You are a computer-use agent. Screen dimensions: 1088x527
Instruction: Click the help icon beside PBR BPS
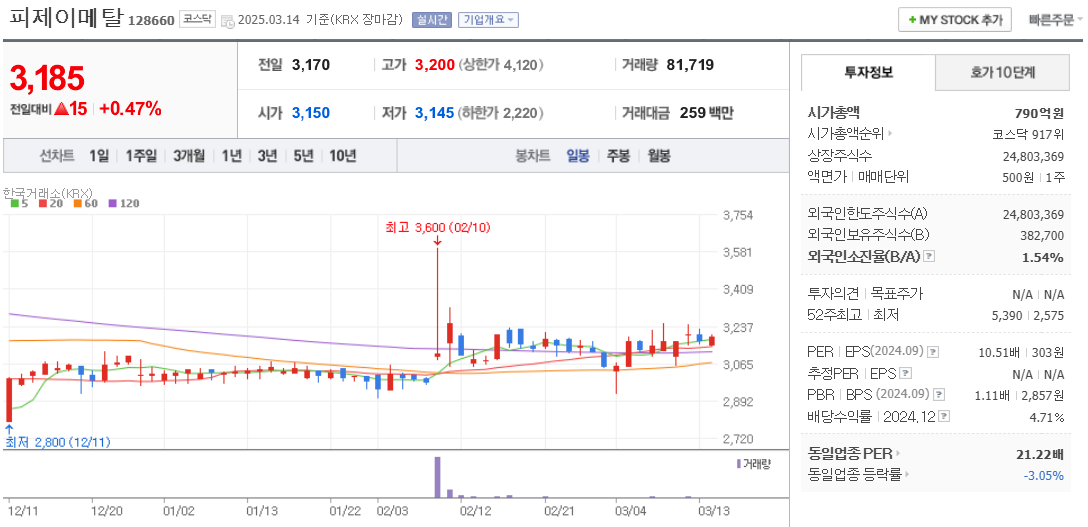[939, 395]
